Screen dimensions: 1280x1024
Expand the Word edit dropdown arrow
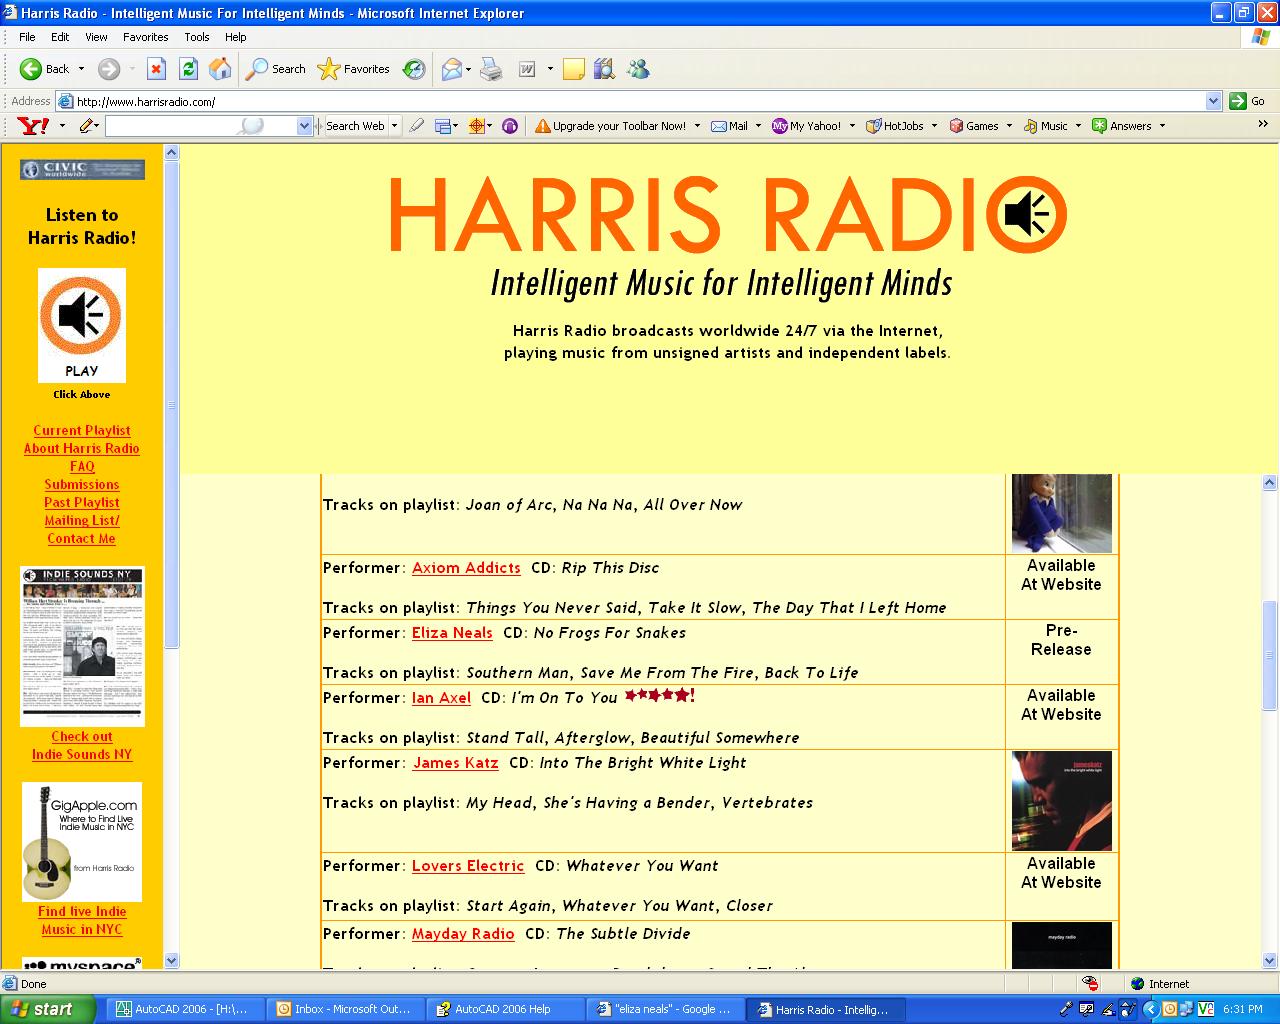(549, 69)
